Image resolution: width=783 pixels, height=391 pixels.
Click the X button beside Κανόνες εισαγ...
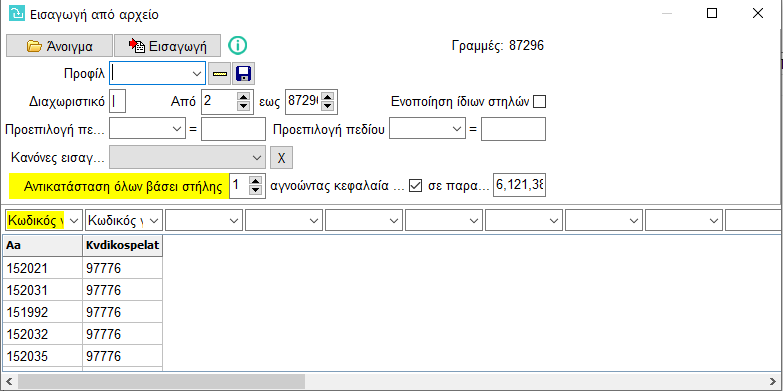pyautogui.click(x=281, y=158)
